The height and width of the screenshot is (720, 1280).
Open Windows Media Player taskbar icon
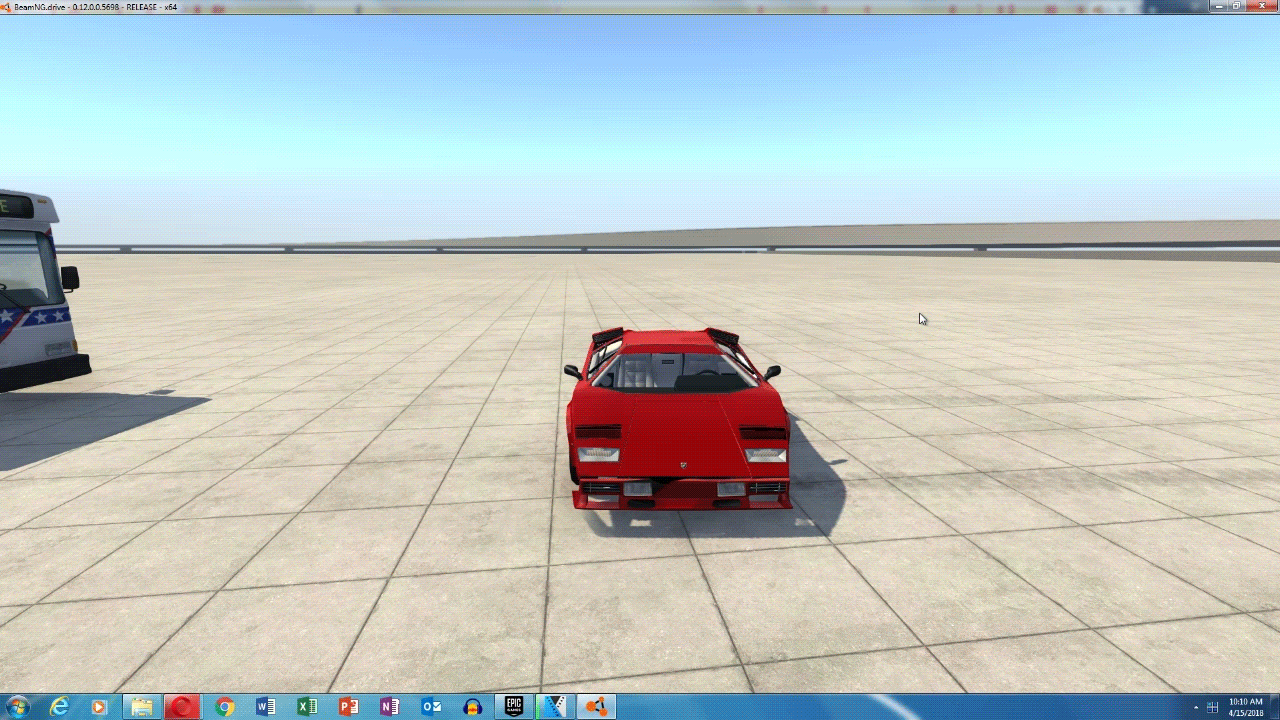click(98, 707)
